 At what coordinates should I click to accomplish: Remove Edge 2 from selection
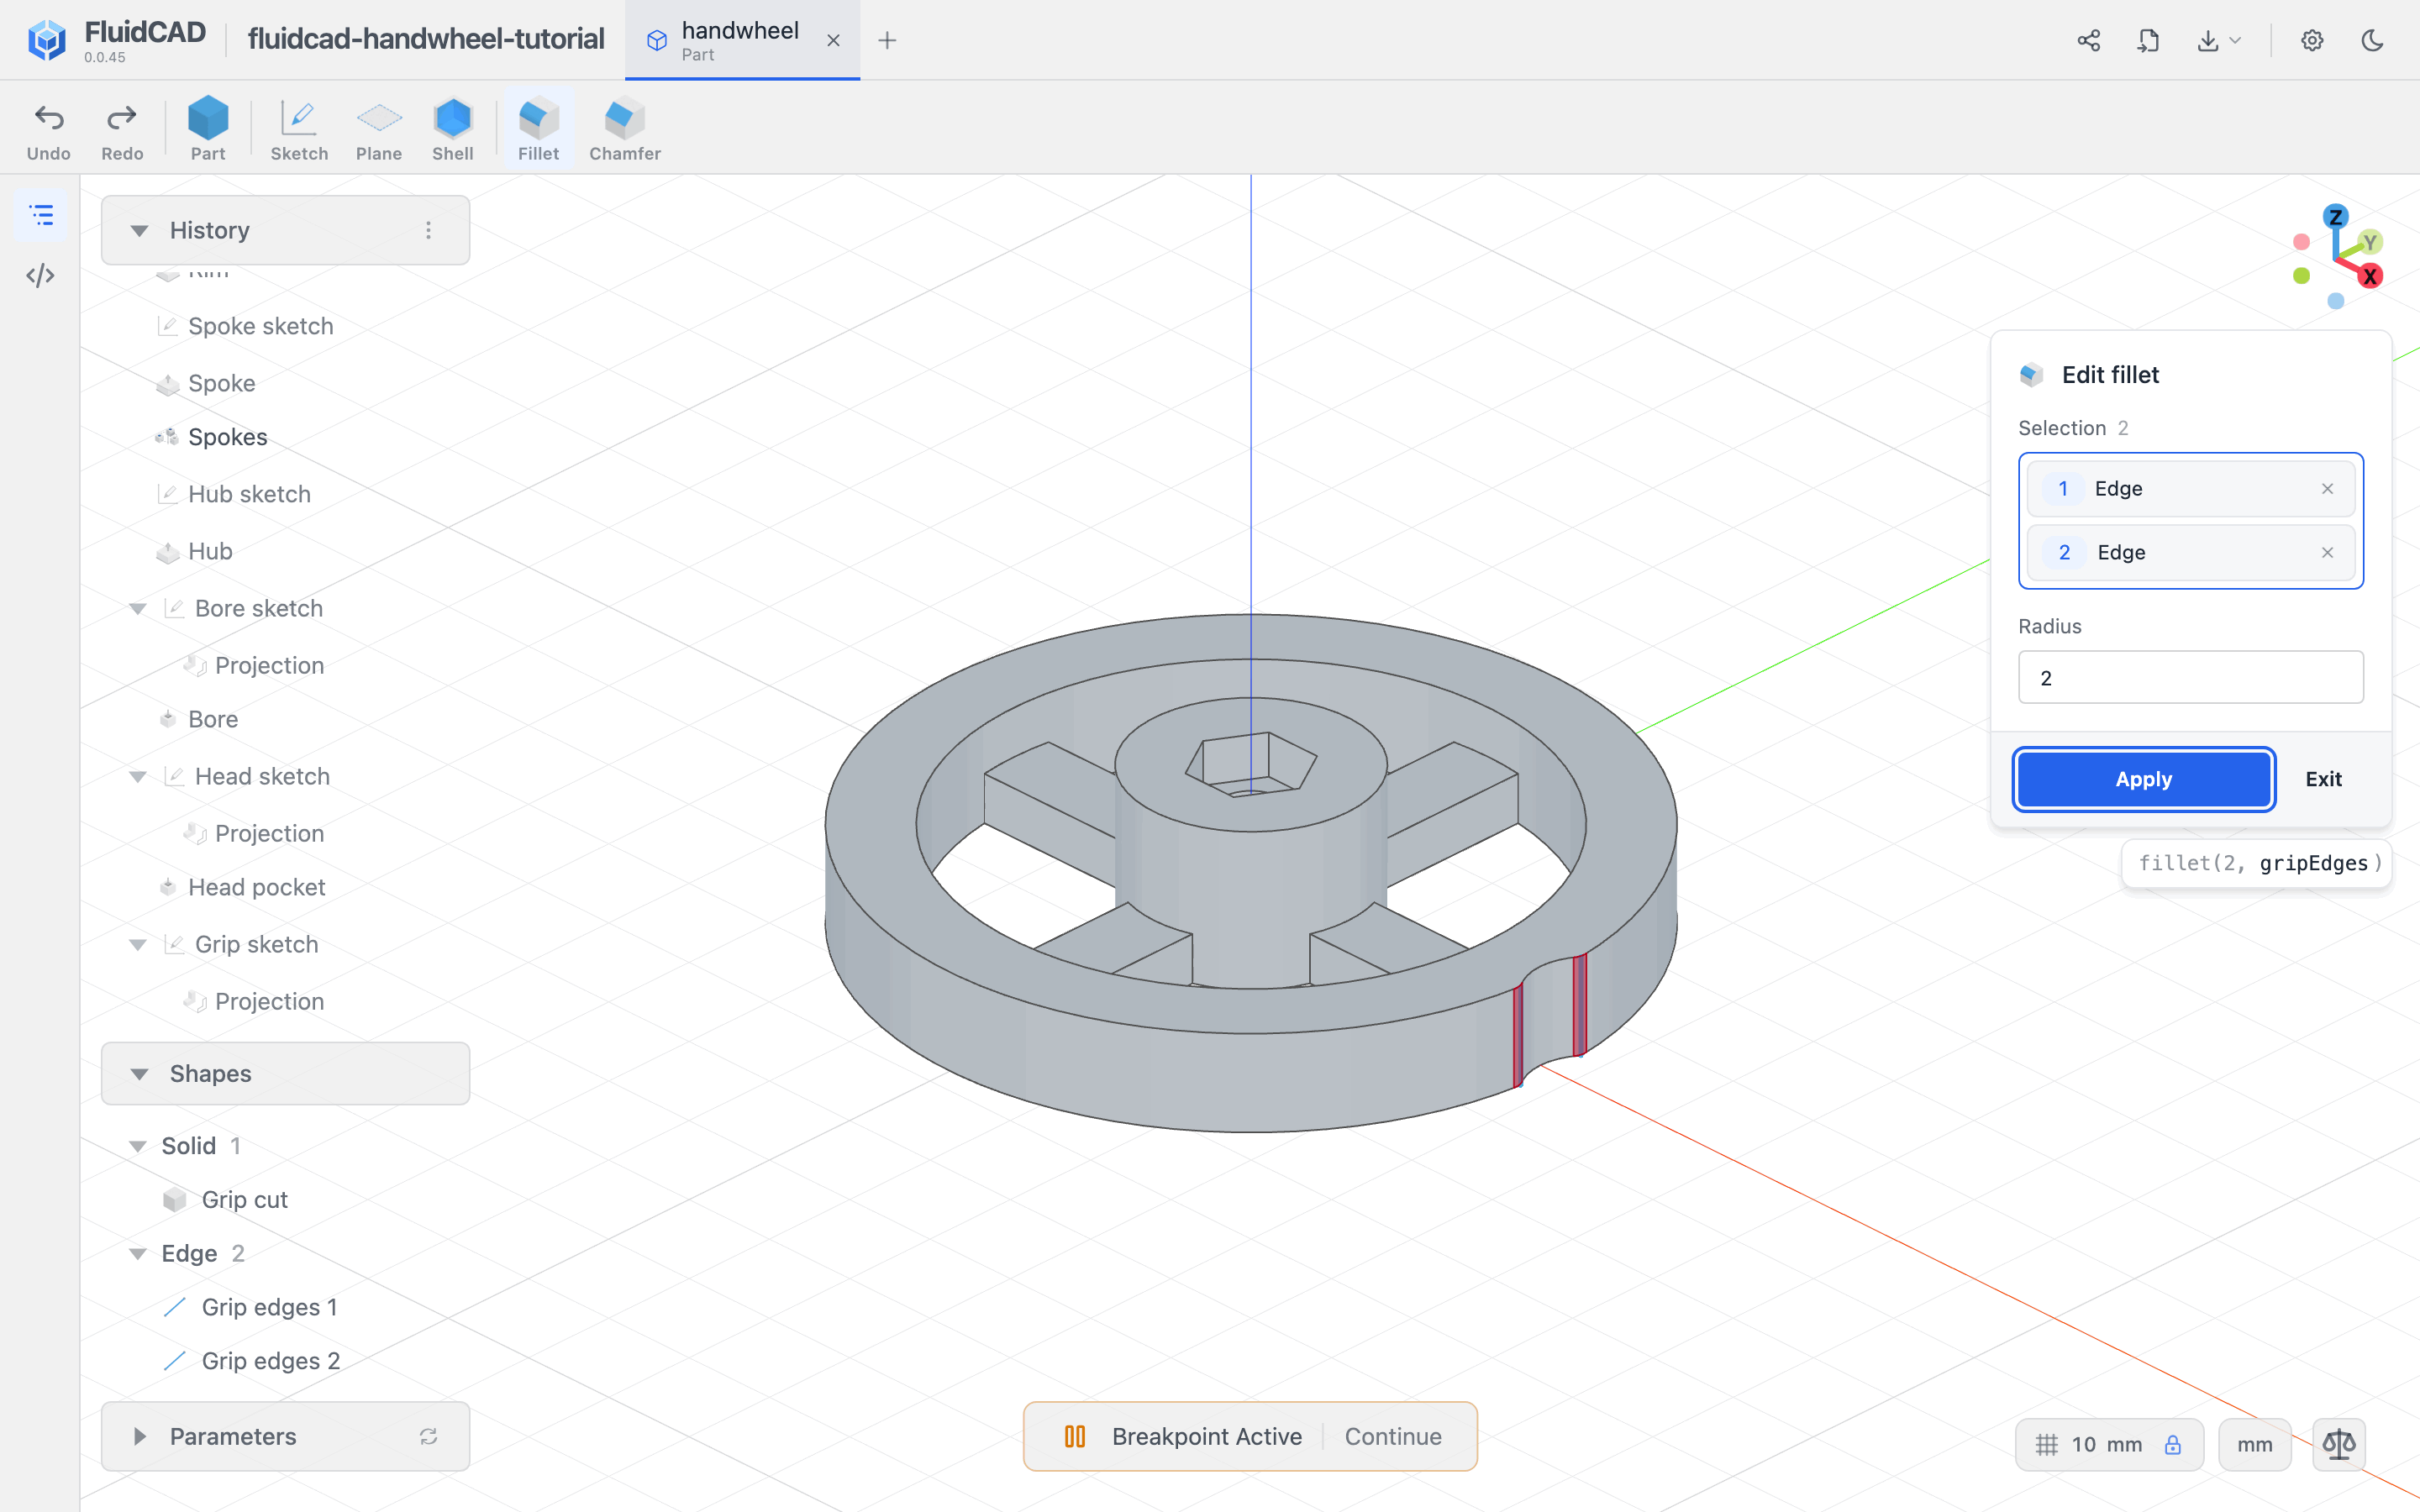coord(2327,553)
